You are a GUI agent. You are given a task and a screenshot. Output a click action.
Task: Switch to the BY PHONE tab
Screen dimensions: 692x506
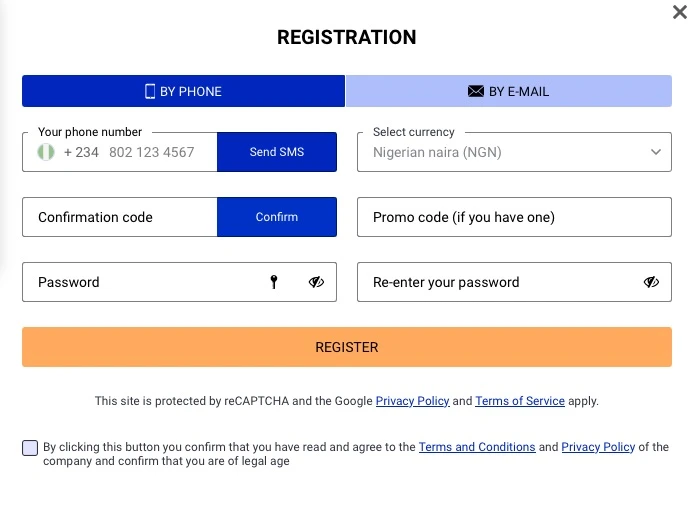tap(183, 91)
